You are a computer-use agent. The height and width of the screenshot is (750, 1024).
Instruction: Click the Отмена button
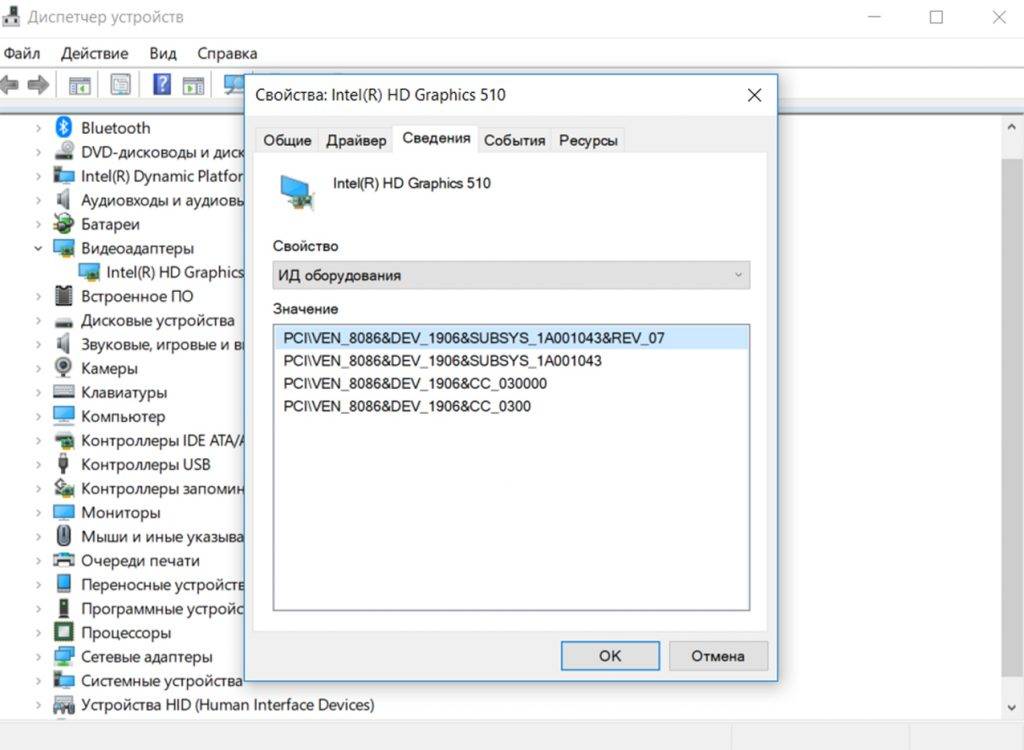click(718, 656)
